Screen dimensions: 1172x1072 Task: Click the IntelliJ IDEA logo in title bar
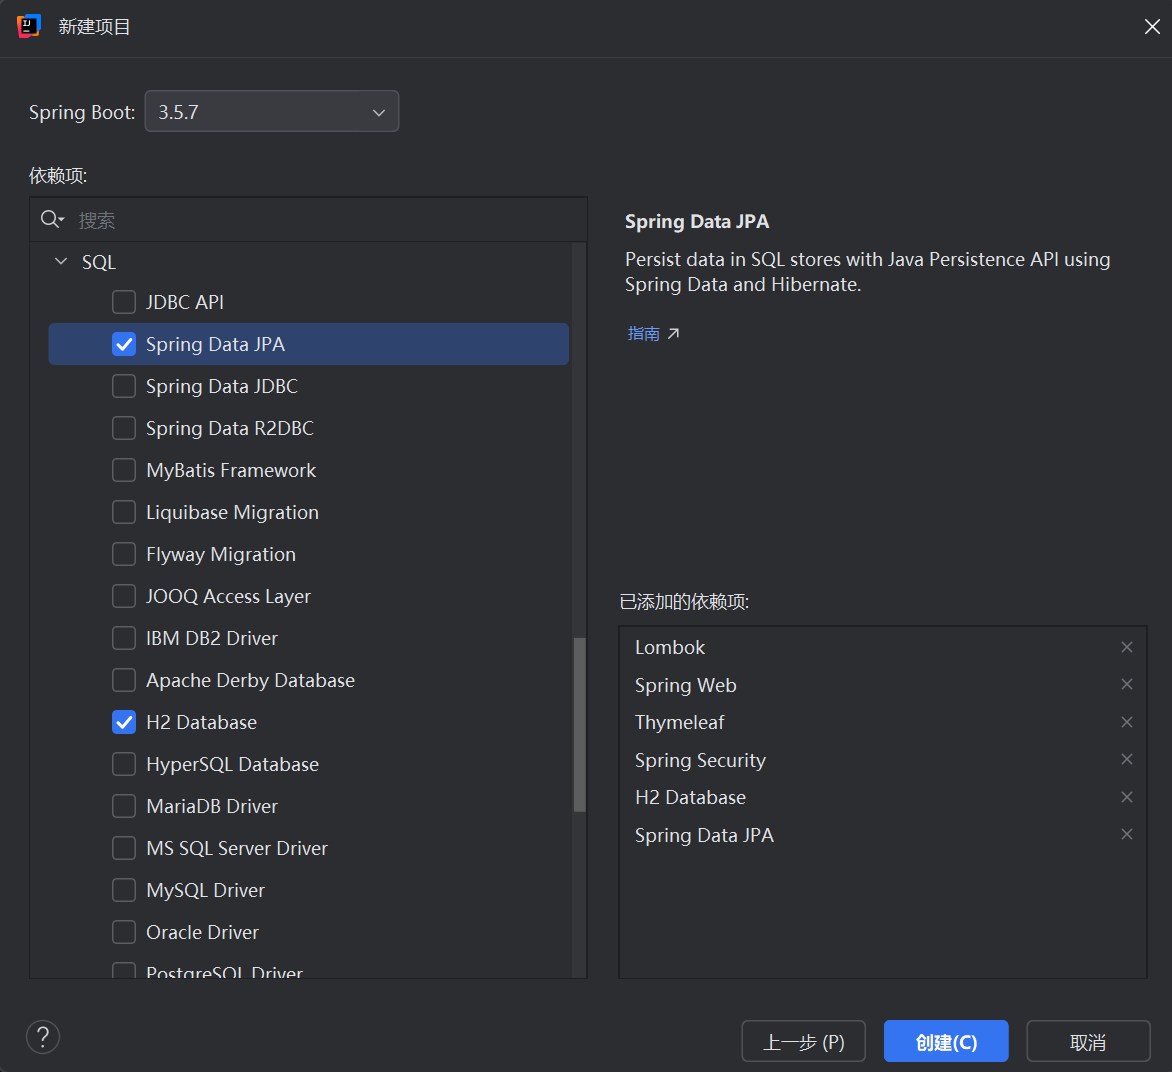pyautogui.click(x=28, y=27)
